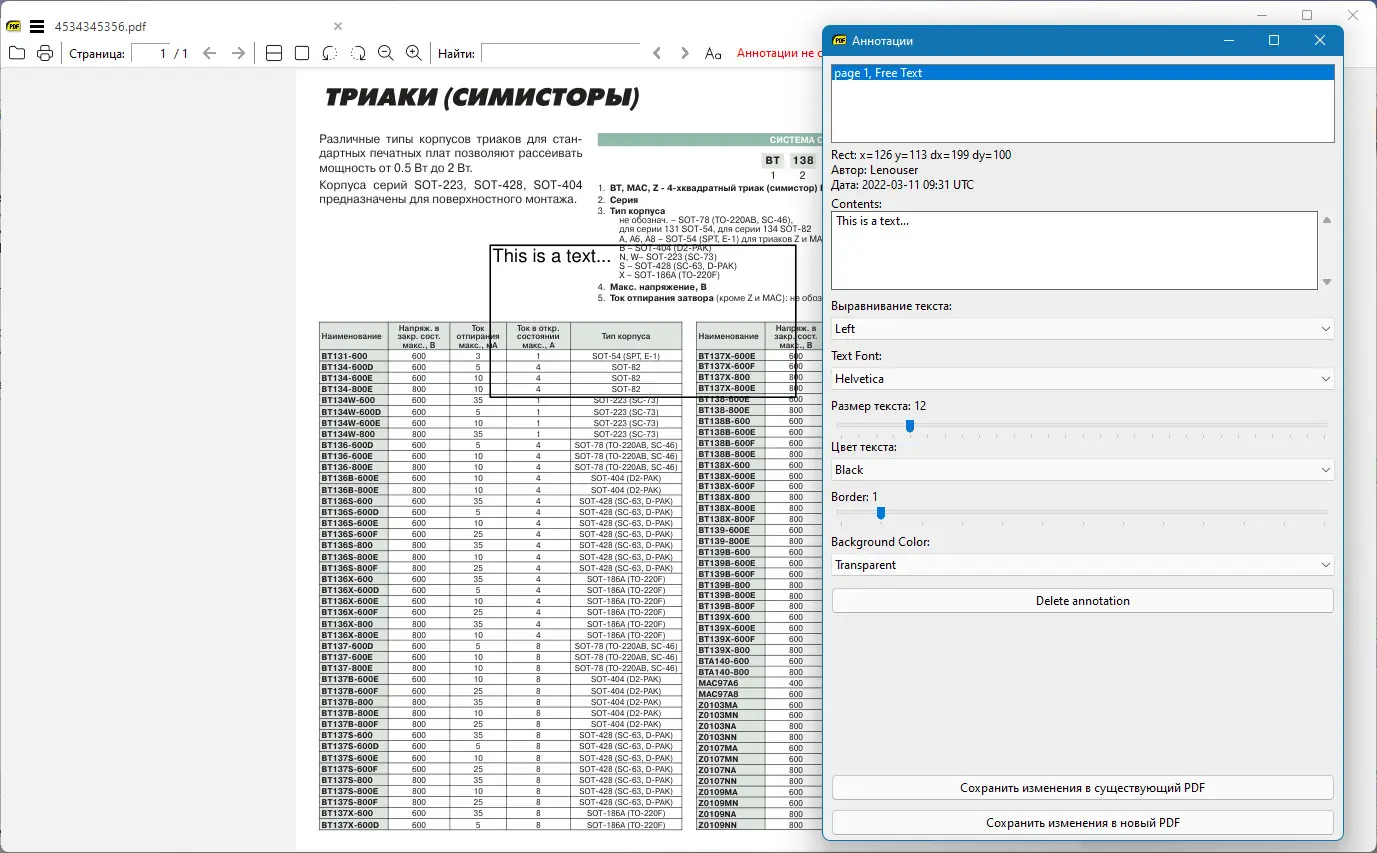Save changes to a new PDF
1377x853 pixels.
[1082, 822]
